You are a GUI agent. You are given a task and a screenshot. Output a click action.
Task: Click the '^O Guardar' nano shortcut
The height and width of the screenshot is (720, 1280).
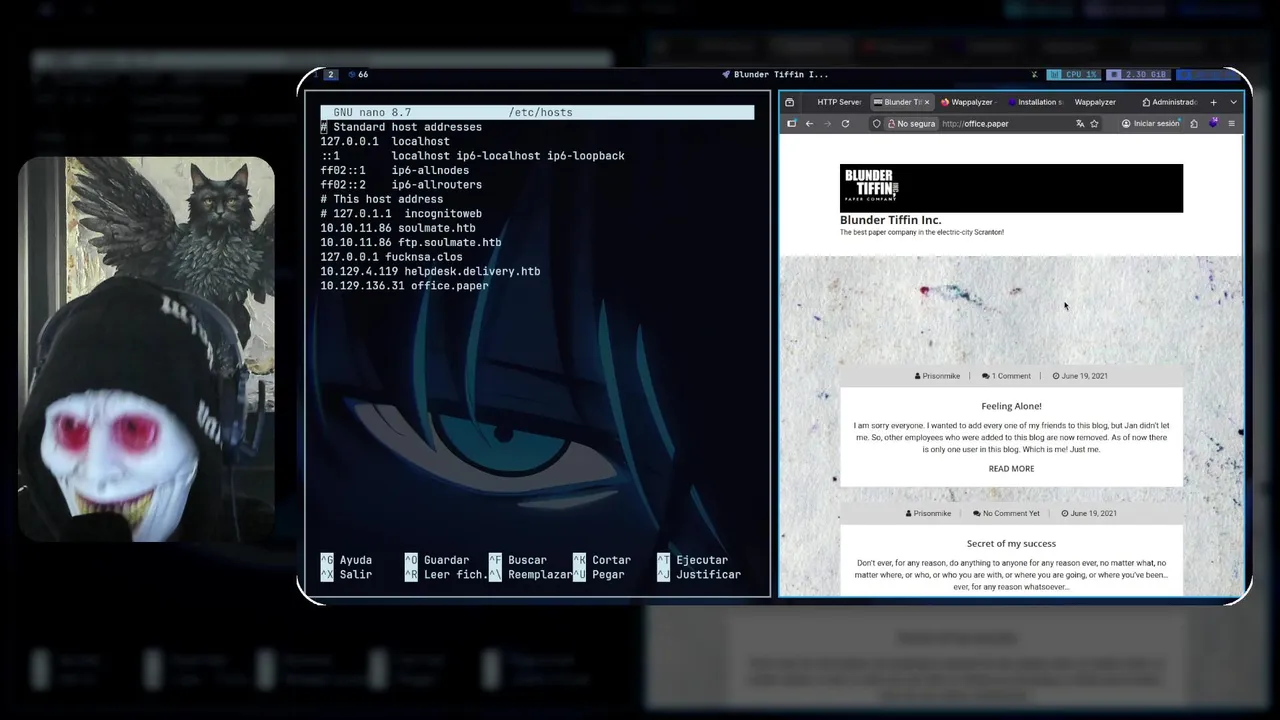coord(437,560)
